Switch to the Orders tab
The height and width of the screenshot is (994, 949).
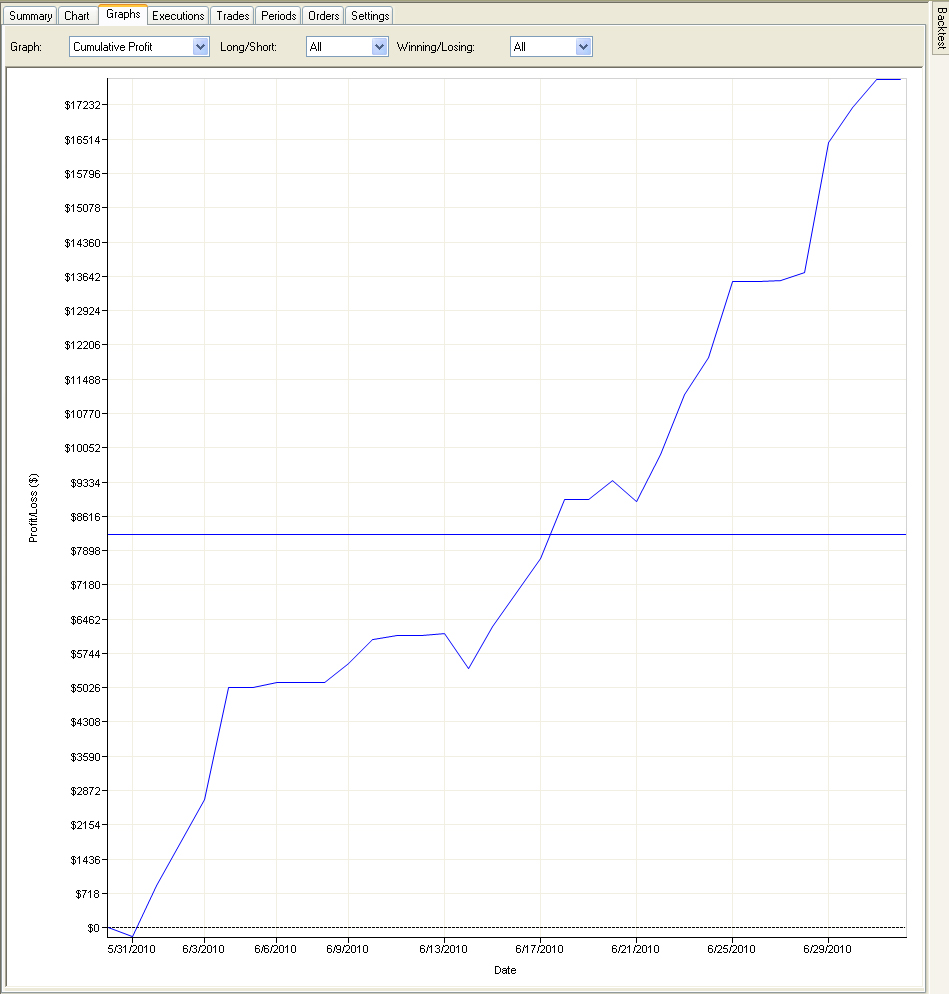pos(323,16)
